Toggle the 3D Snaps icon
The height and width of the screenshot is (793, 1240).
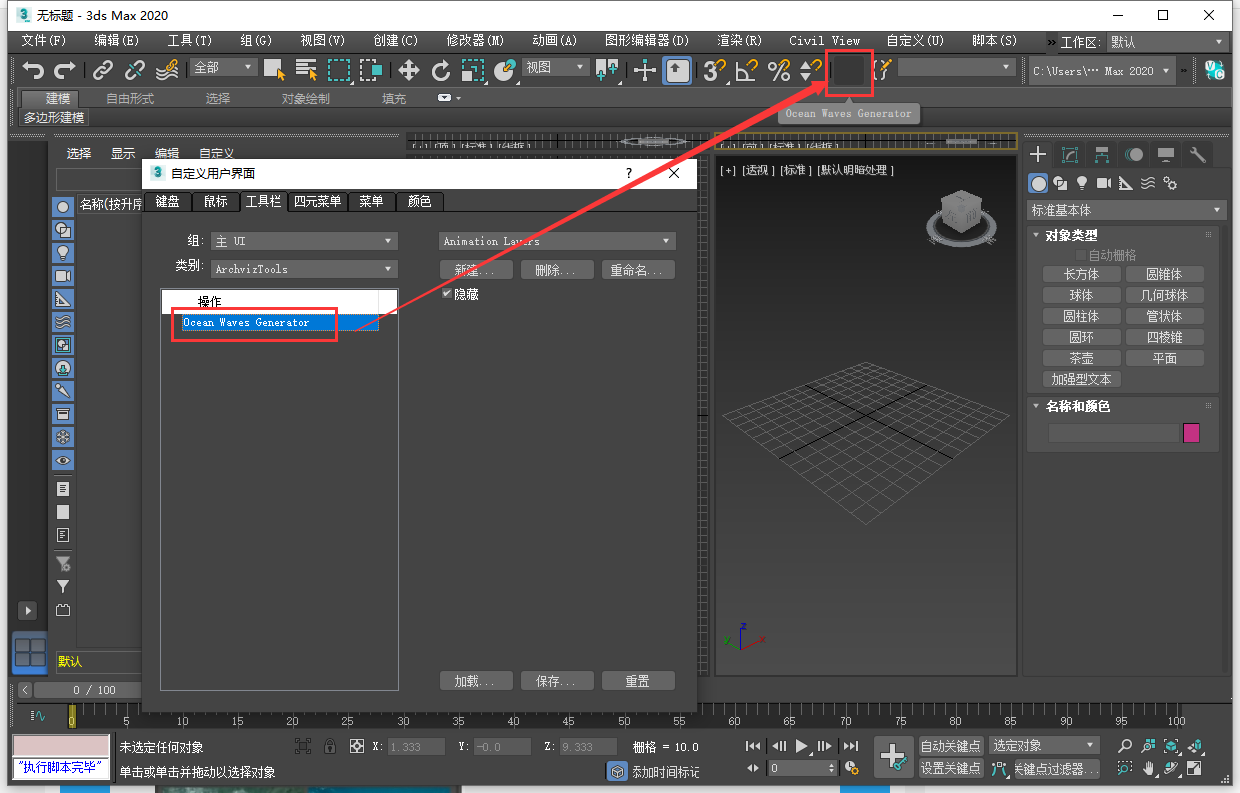tap(713, 70)
